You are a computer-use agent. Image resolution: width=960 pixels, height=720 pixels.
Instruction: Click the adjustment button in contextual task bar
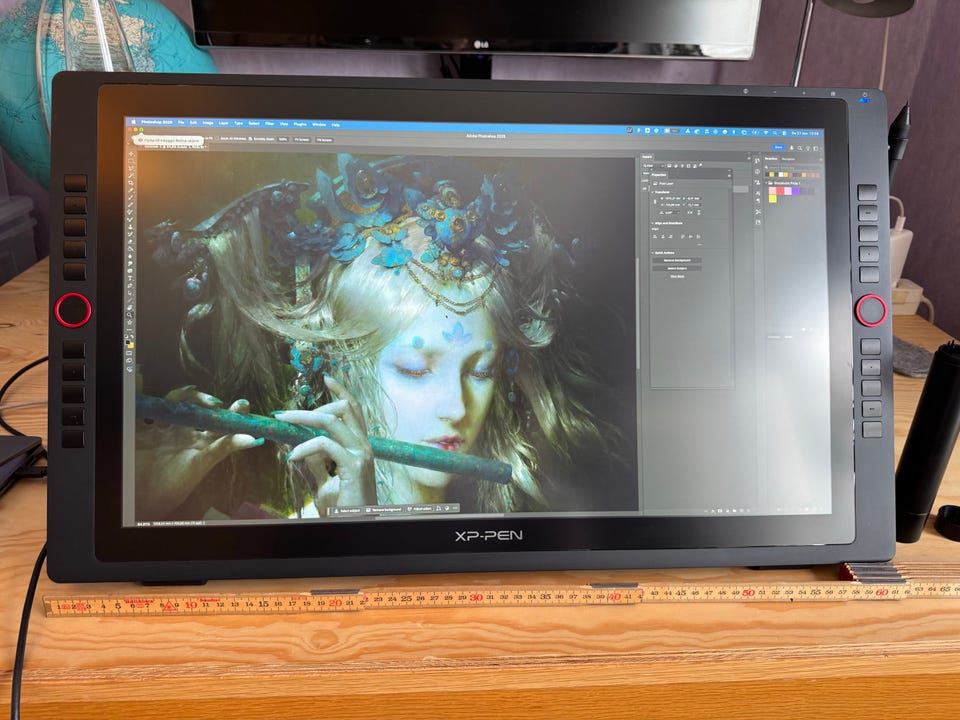click(419, 509)
